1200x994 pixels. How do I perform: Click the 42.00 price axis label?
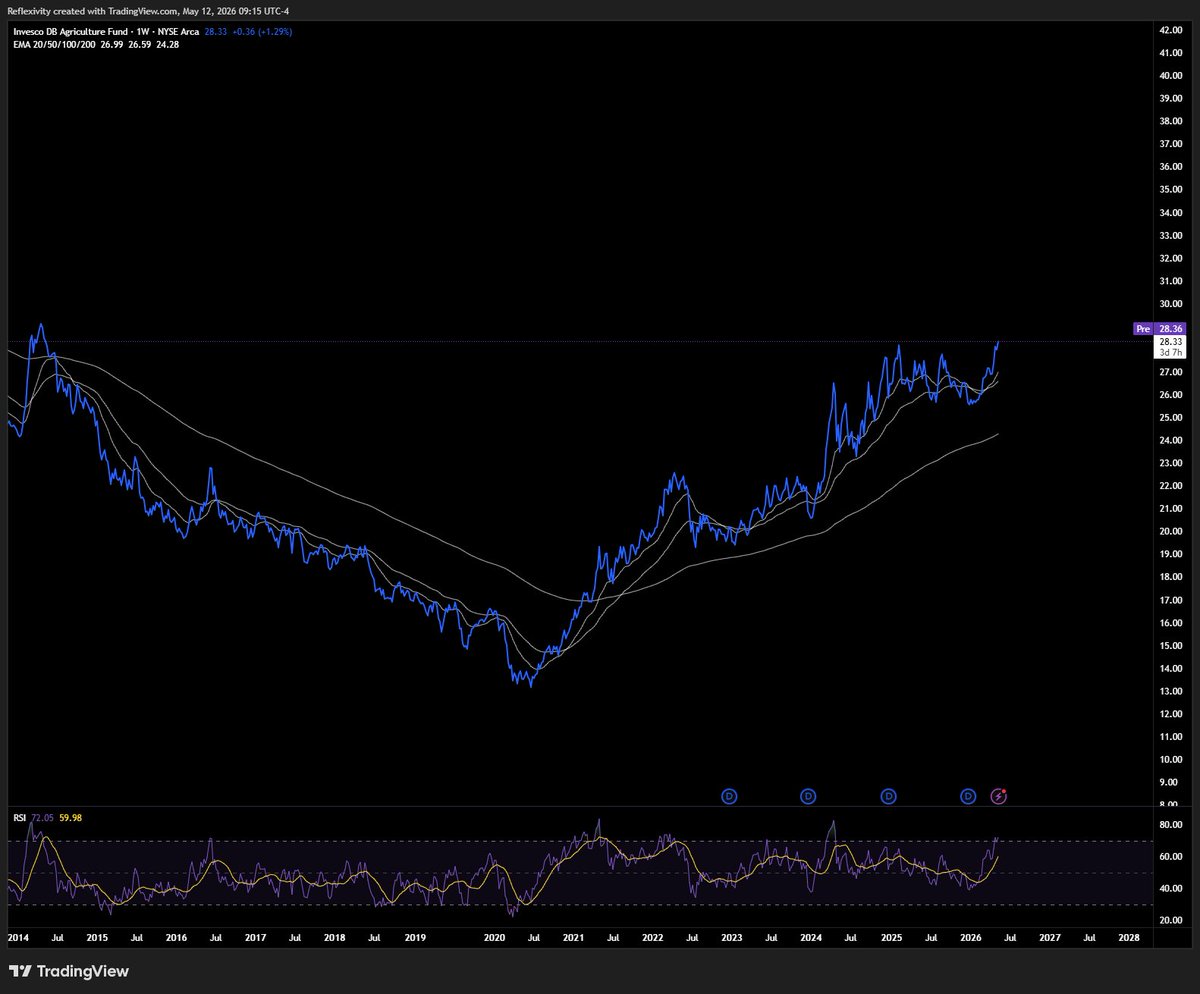click(1171, 30)
